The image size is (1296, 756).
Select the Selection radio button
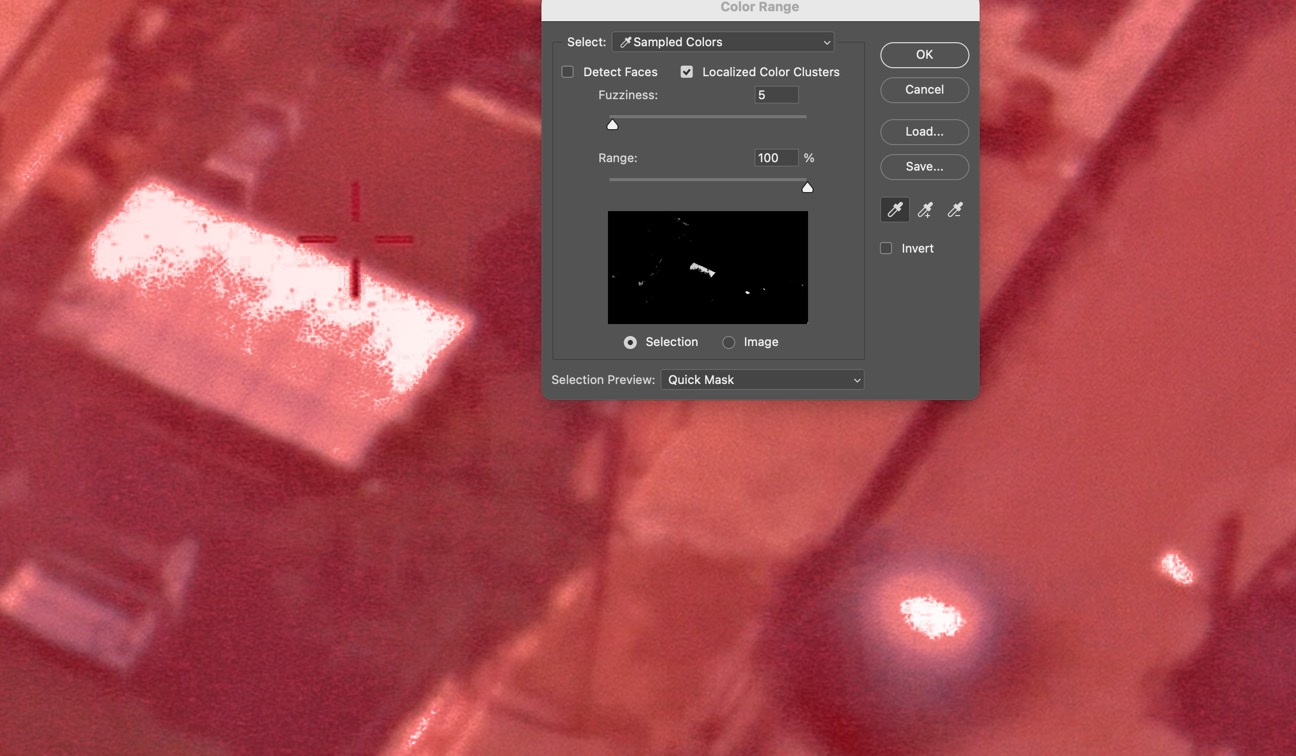630,342
